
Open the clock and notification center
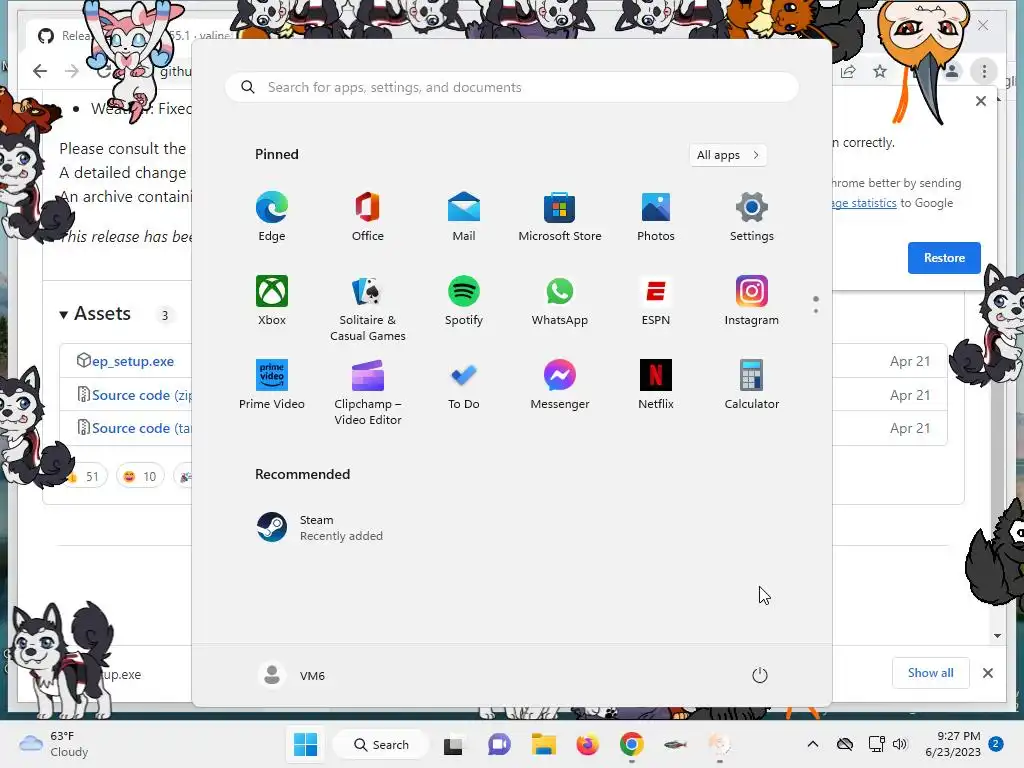[x=963, y=744]
